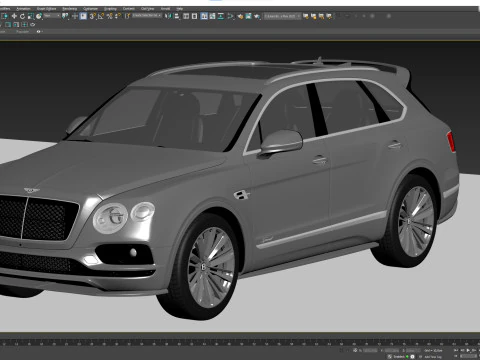Screen dimensions: 480x360
Task: Open the Material Editor
Action: [231, 16]
